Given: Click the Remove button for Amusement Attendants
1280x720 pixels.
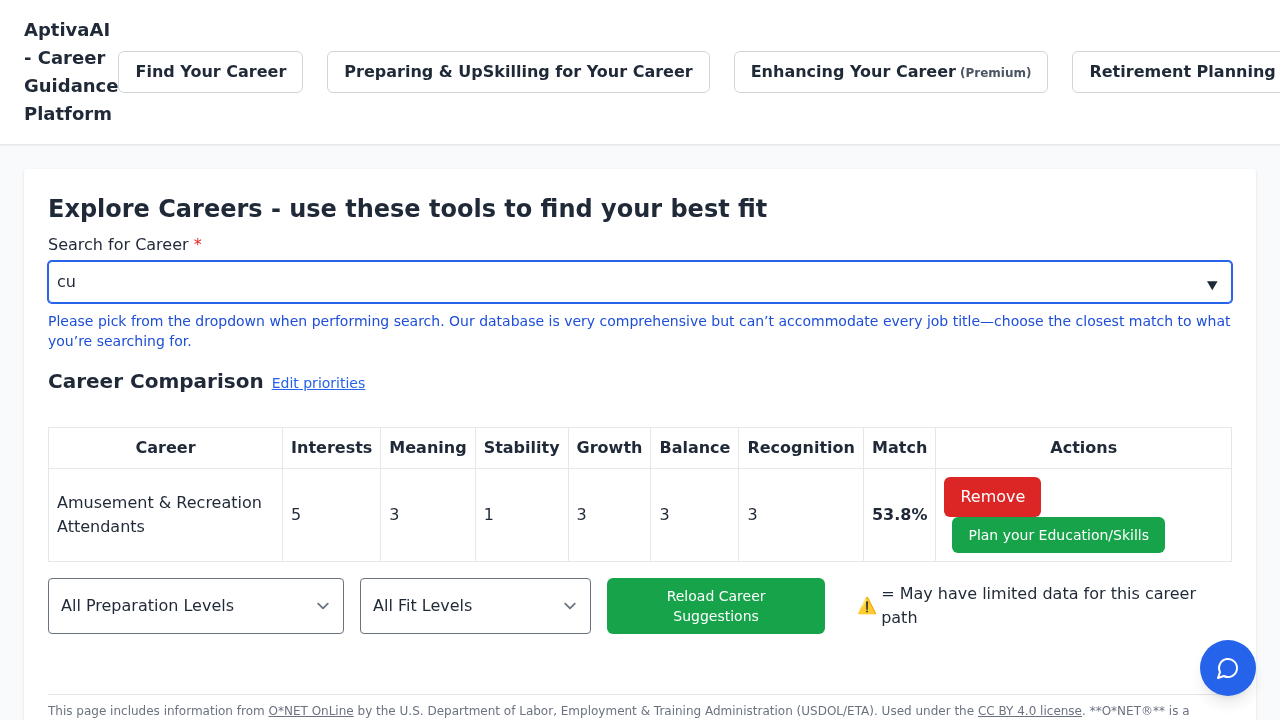Looking at the screenshot, I should tap(992, 497).
